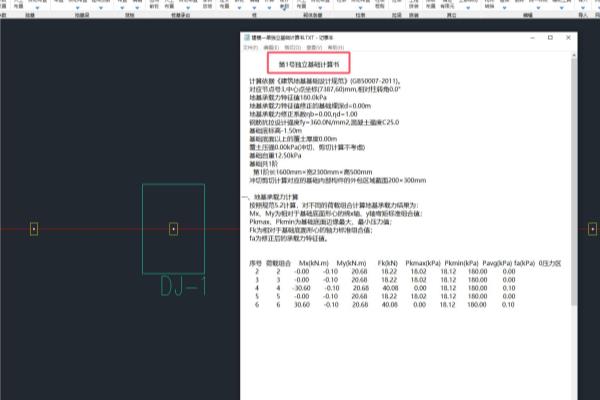Open the 编辑(E) menu in Notepad
The width and height of the screenshot is (600, 400).
271,47
